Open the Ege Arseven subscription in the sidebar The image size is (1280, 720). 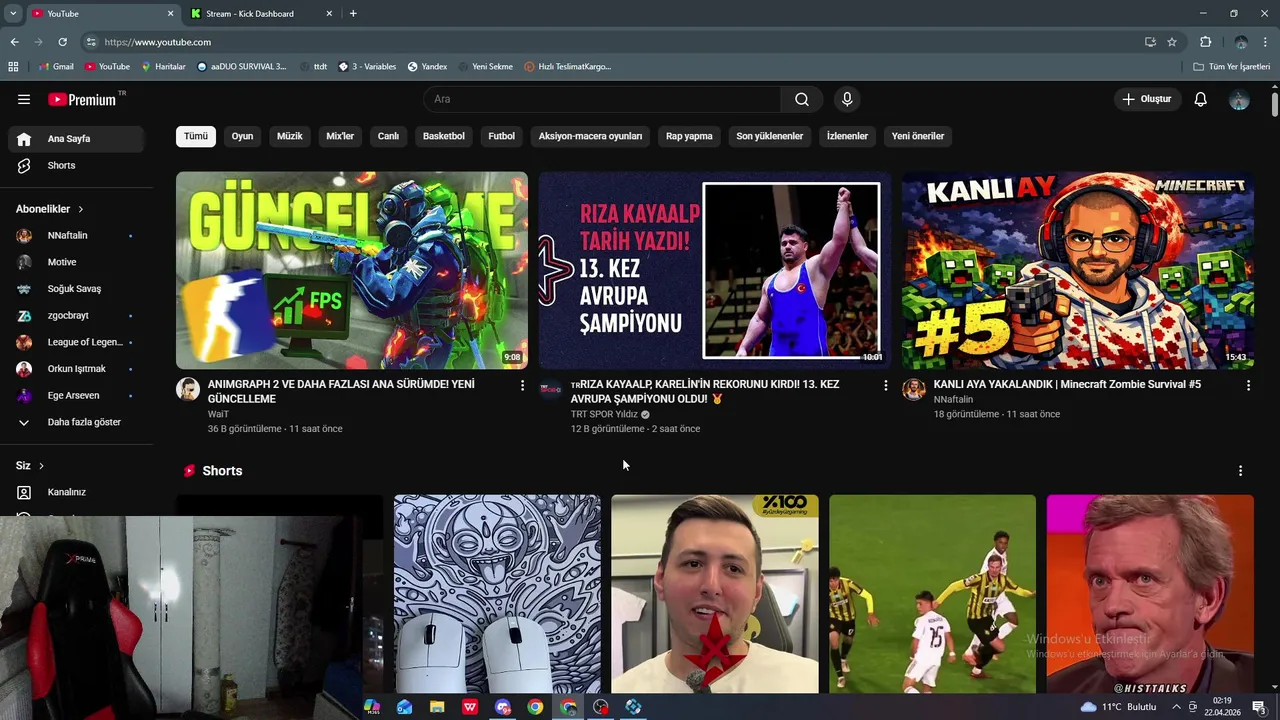tap(76, 395)
